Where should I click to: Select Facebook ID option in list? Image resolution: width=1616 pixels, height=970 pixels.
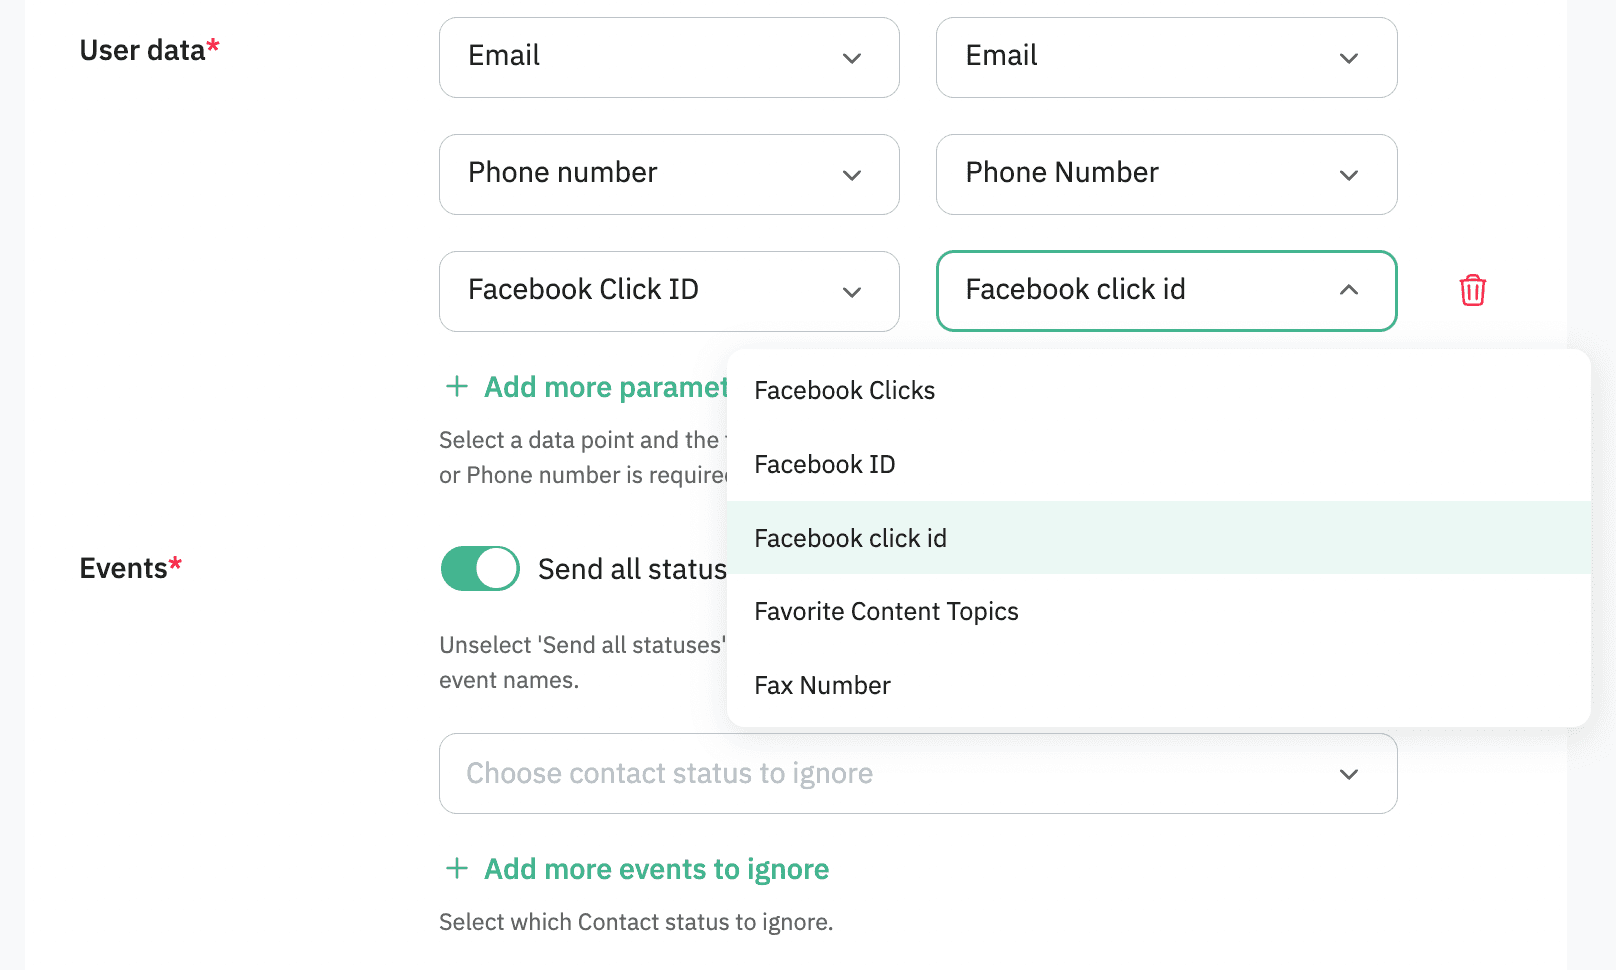tap(825, 464)
